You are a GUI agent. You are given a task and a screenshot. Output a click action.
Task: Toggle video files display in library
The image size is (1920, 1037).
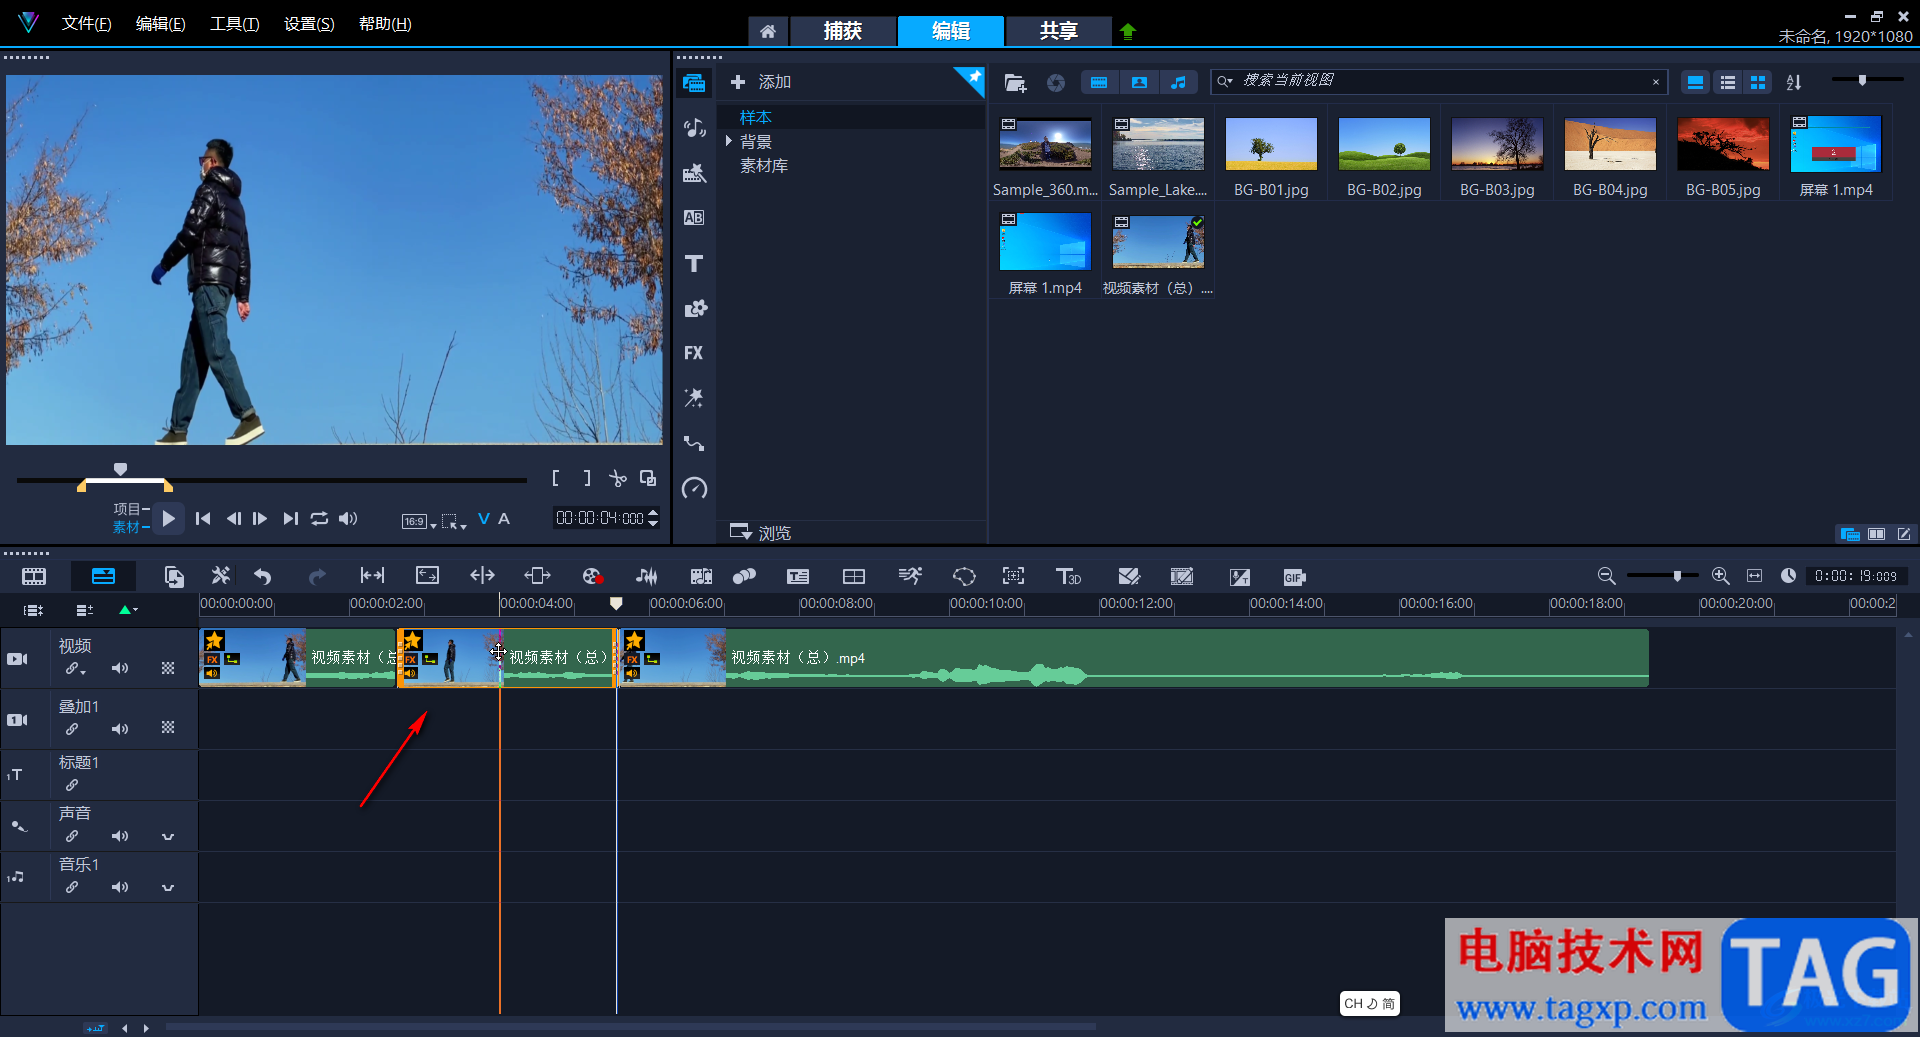pos(1099,82)
